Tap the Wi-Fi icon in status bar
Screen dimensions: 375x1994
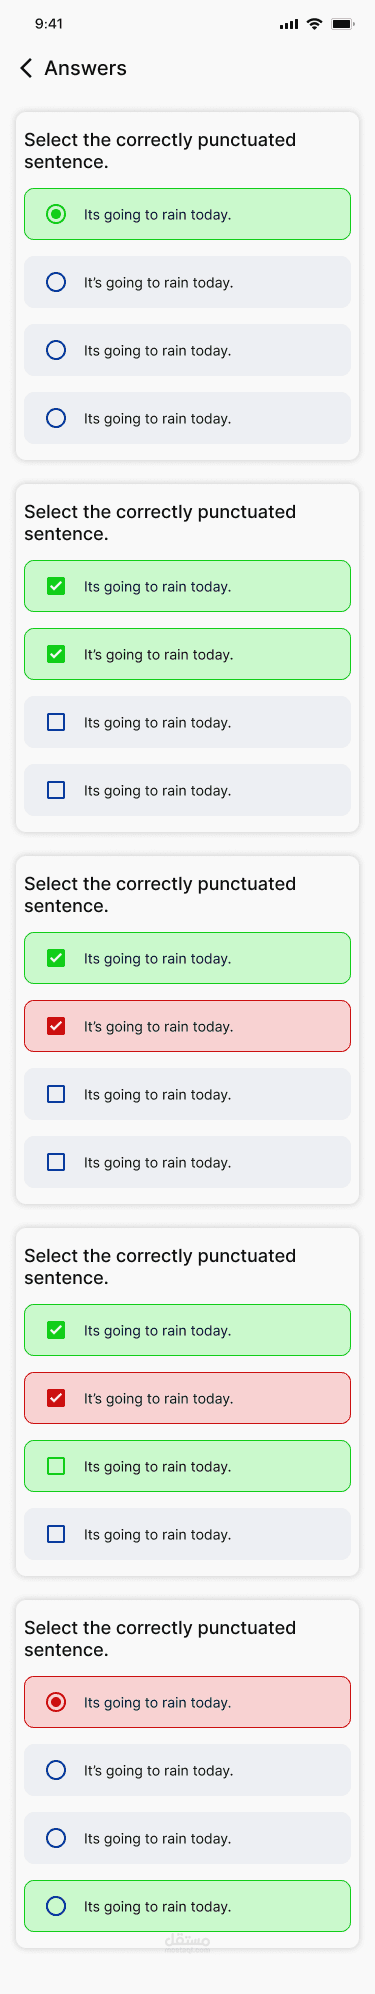point(314,24)
